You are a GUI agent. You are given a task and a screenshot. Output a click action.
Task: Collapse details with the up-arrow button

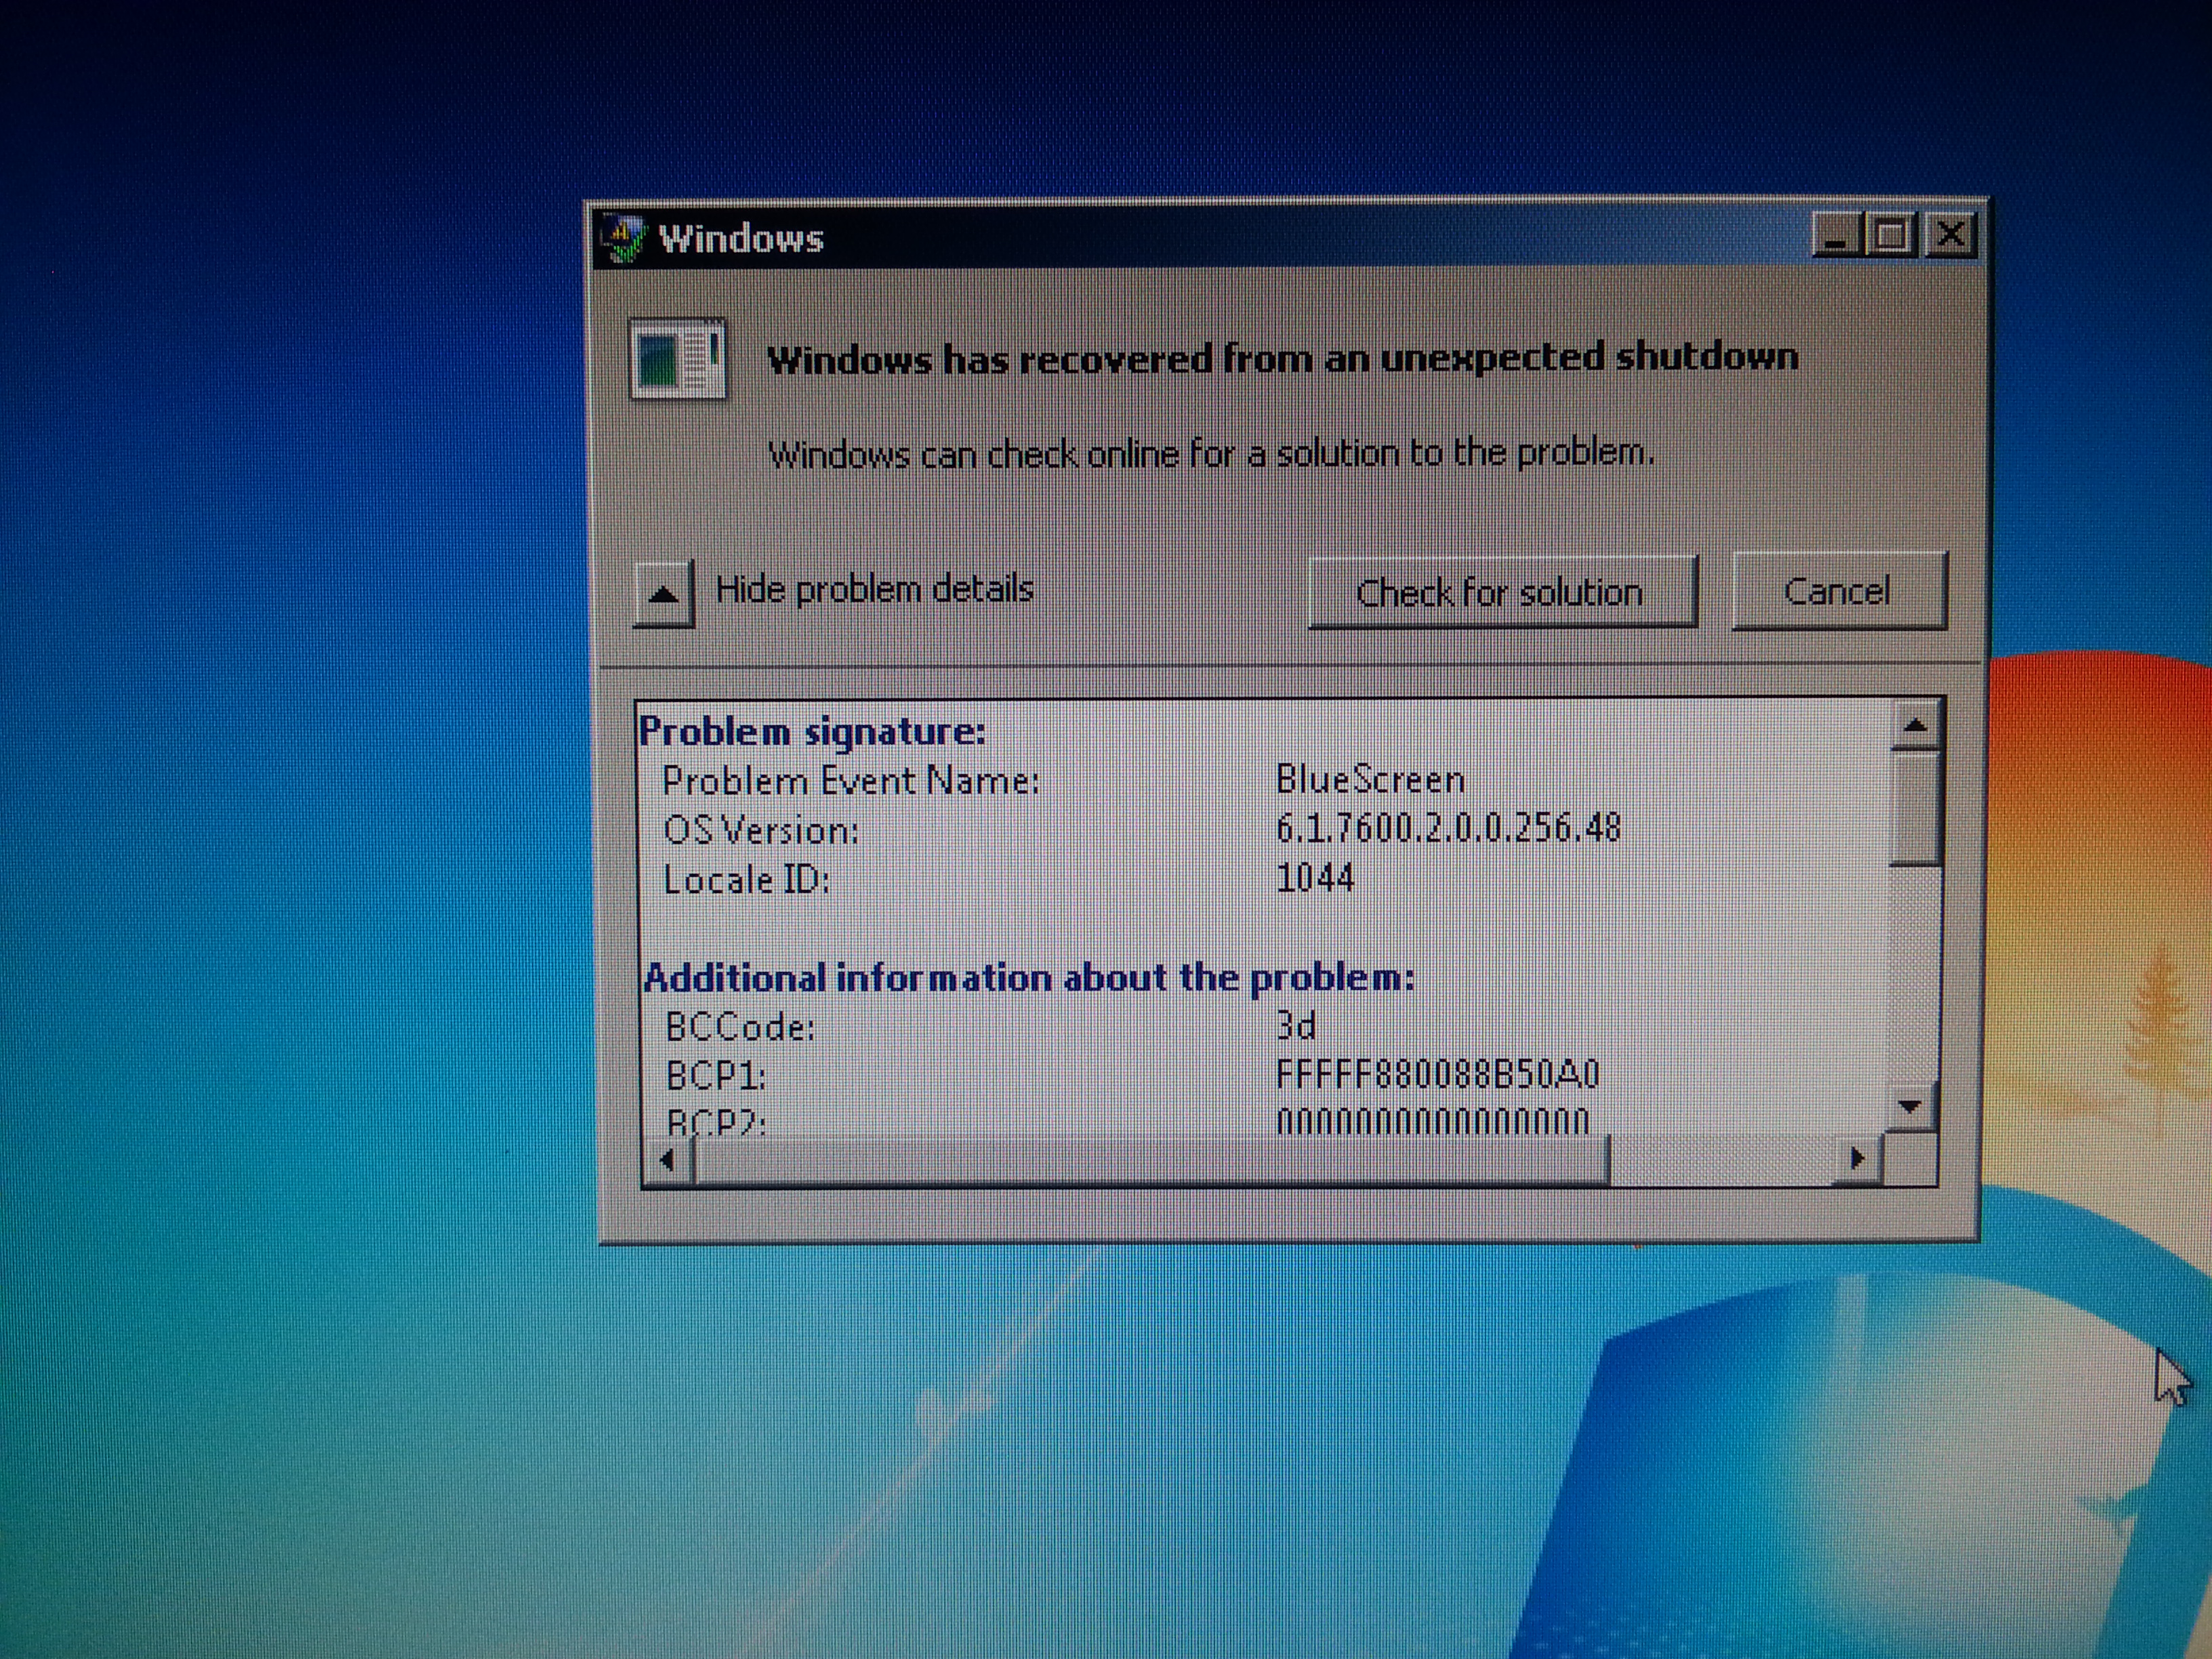(x=663, y=593)
